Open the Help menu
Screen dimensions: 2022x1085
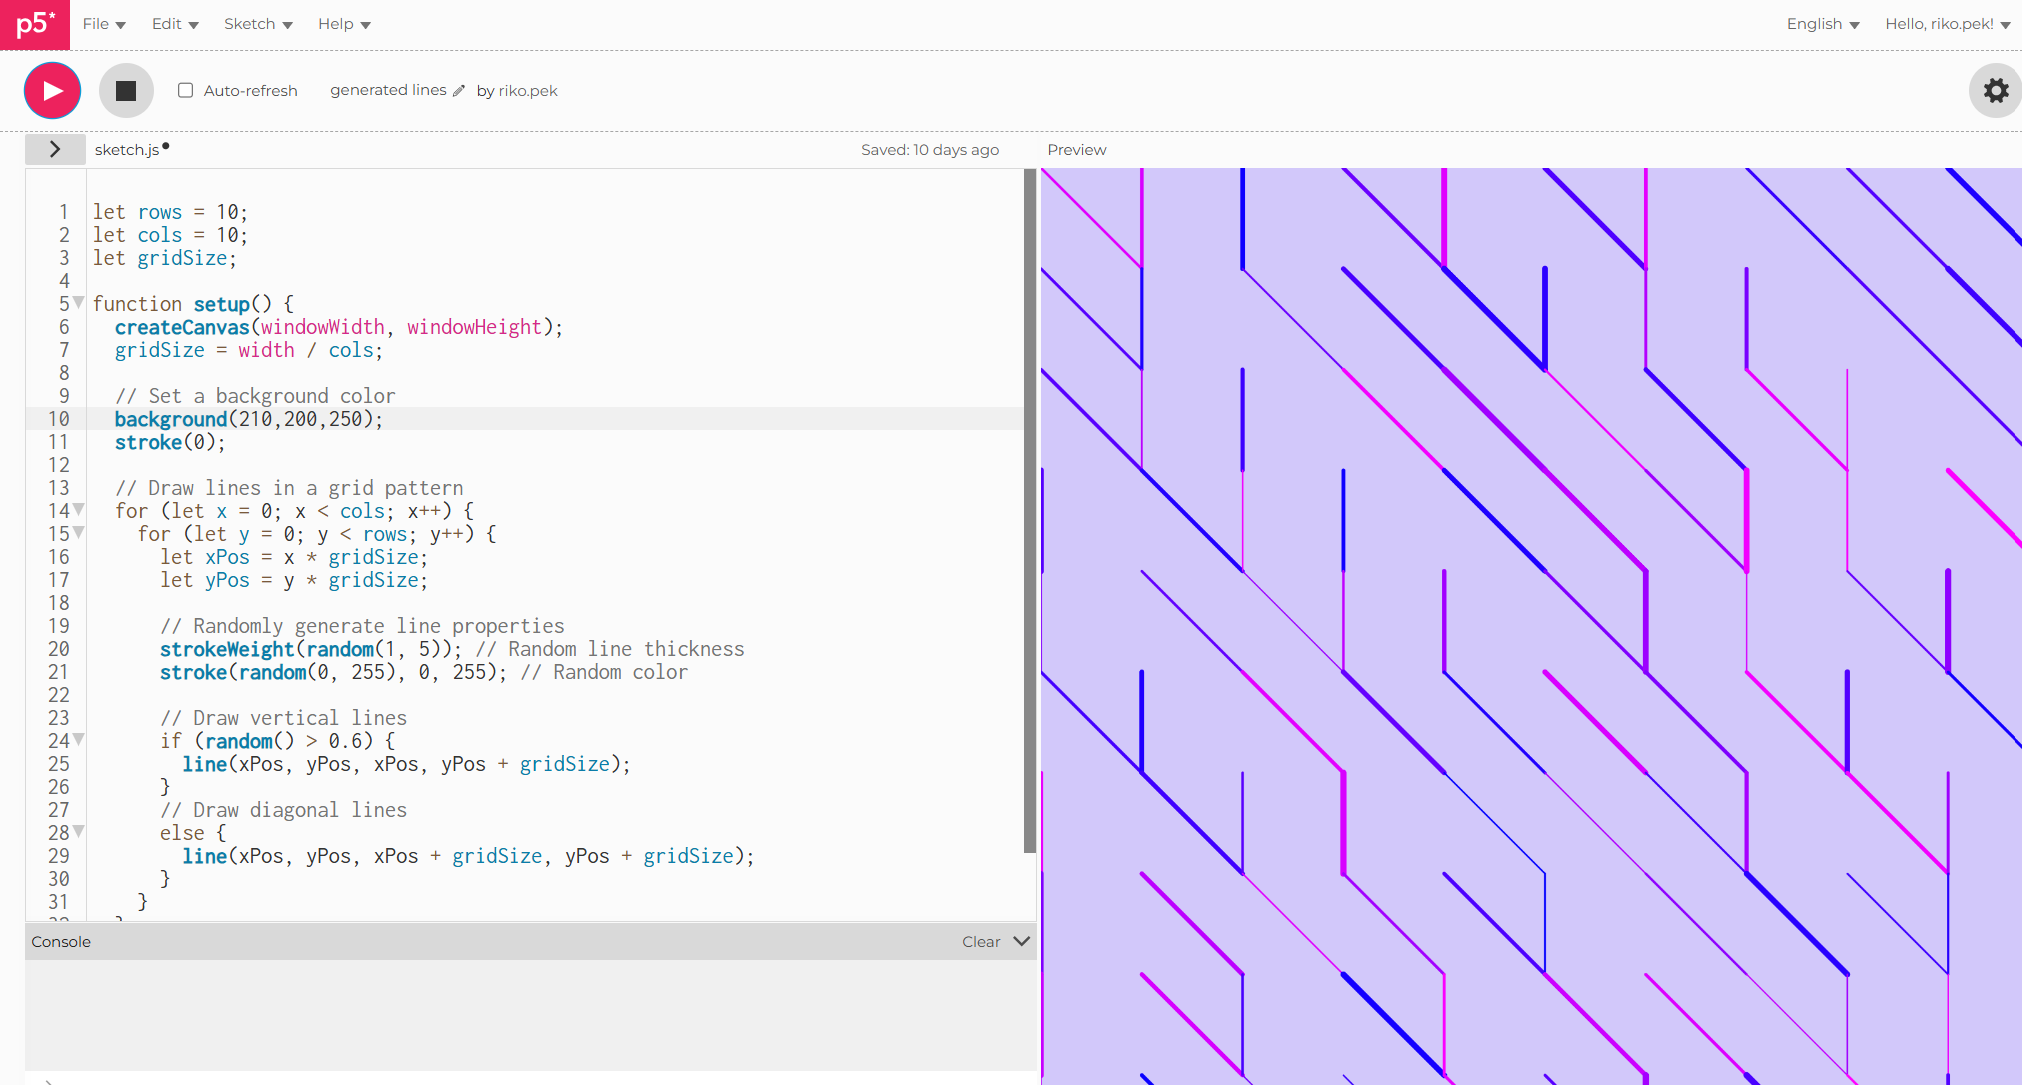(344, 24)
